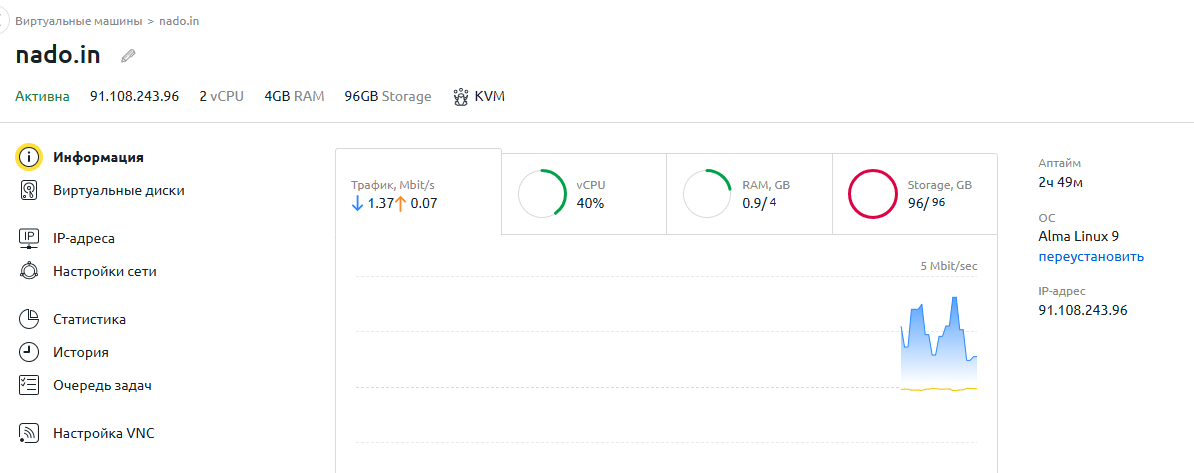Click the Виртуальные диски disk icon

click(x=30, y=190)
